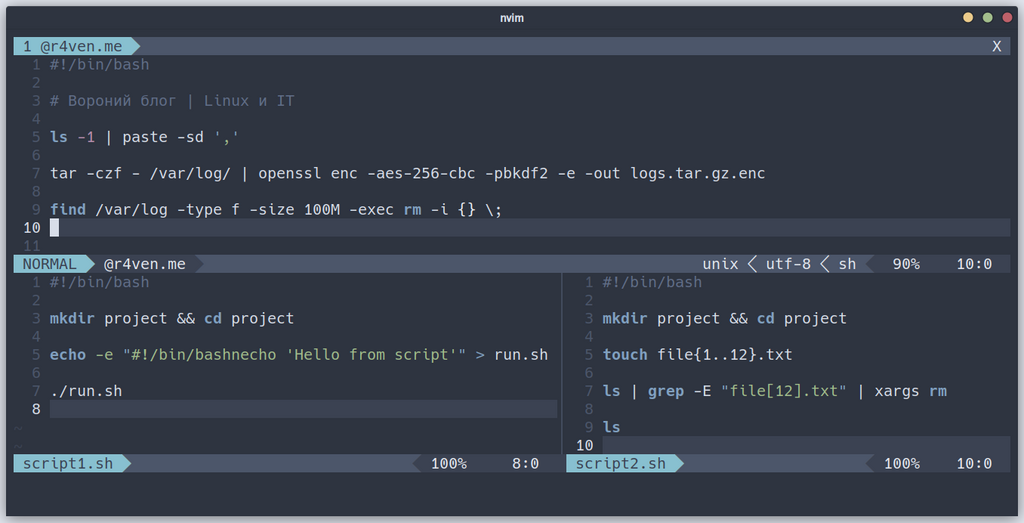The height and width of the screenshot is (523, 1024).
Task: Click 'echo' keyword in script1.sh
Action: [68, 355]
